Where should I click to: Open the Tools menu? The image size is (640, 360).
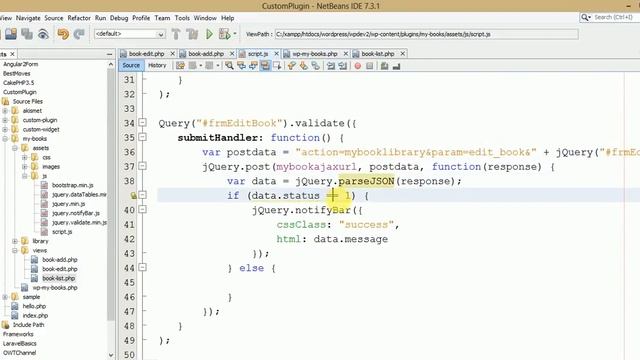(x=182, y=18)
